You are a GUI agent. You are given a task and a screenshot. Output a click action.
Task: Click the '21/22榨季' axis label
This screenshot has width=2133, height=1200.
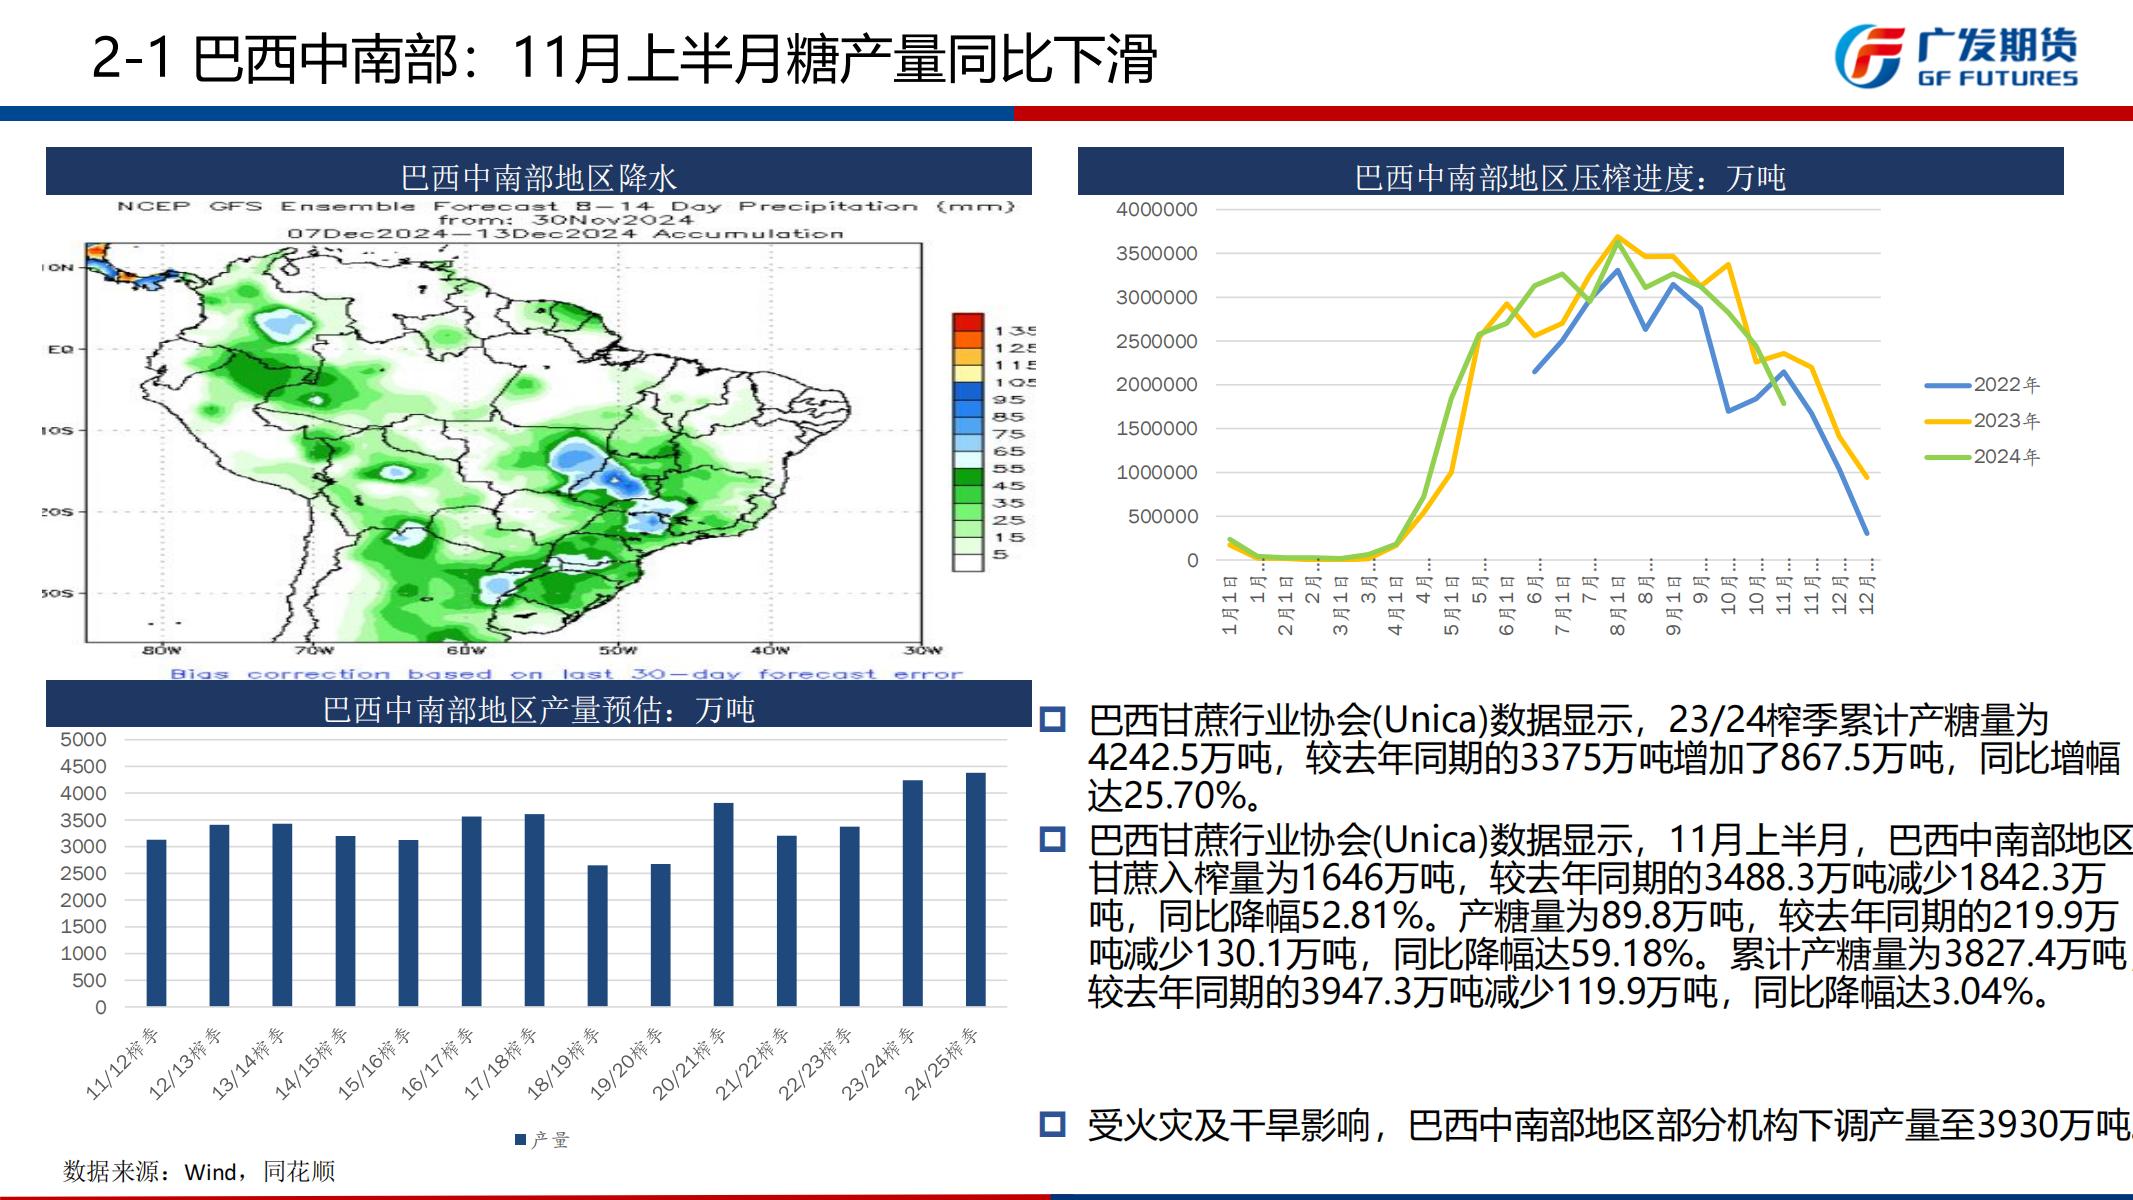752,1063
